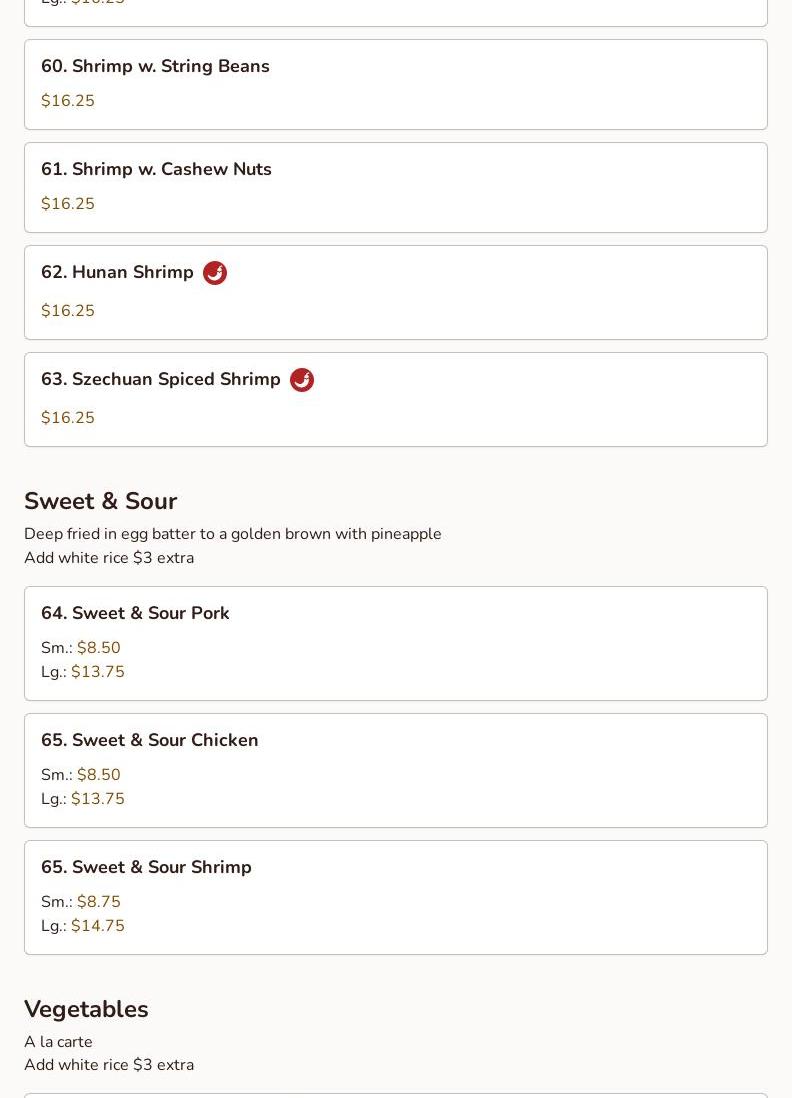This screenshot has height=1098, width=792.
Task: Click the Sweet & Sour section heading
Action: 100,501
